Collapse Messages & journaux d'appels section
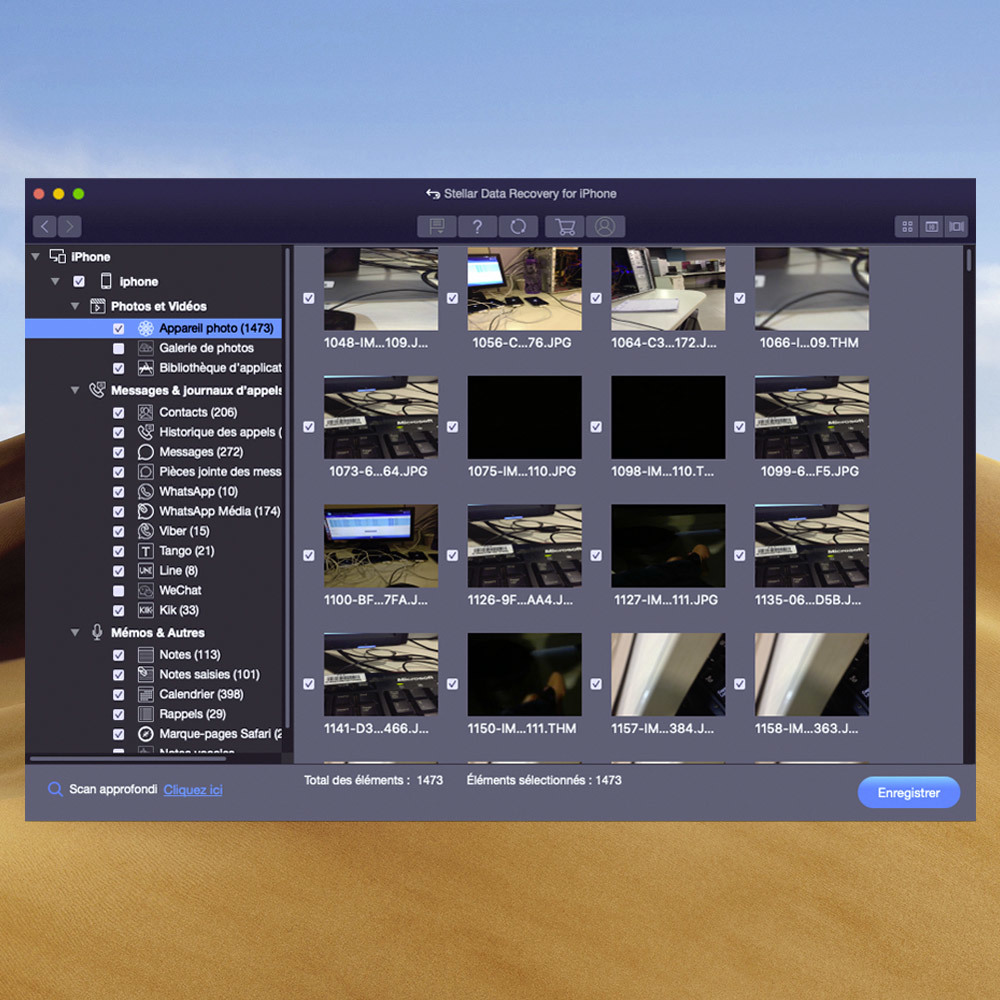 (75, 390)
